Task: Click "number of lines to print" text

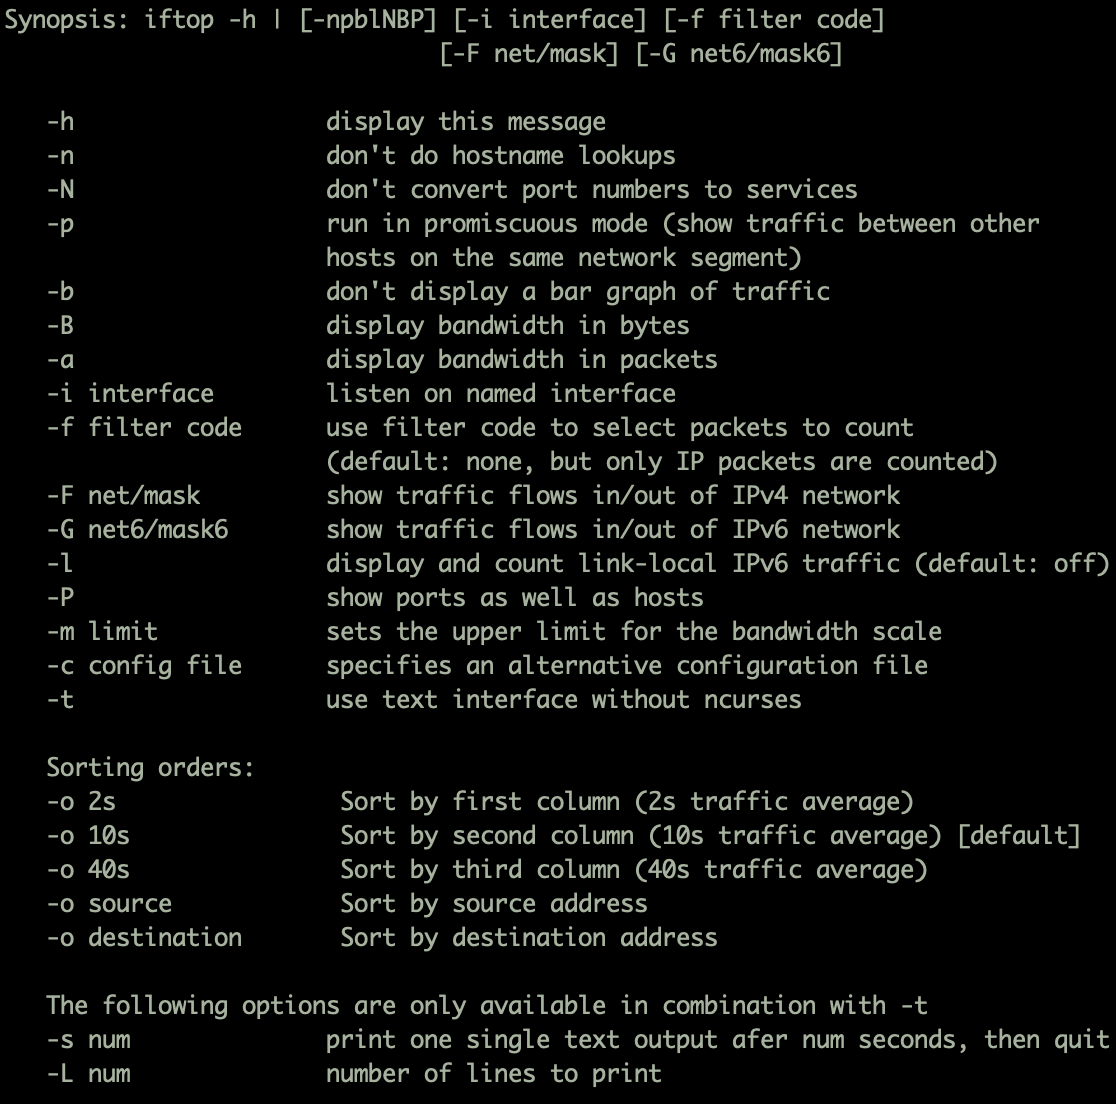Action: [x=494, y=1074]
